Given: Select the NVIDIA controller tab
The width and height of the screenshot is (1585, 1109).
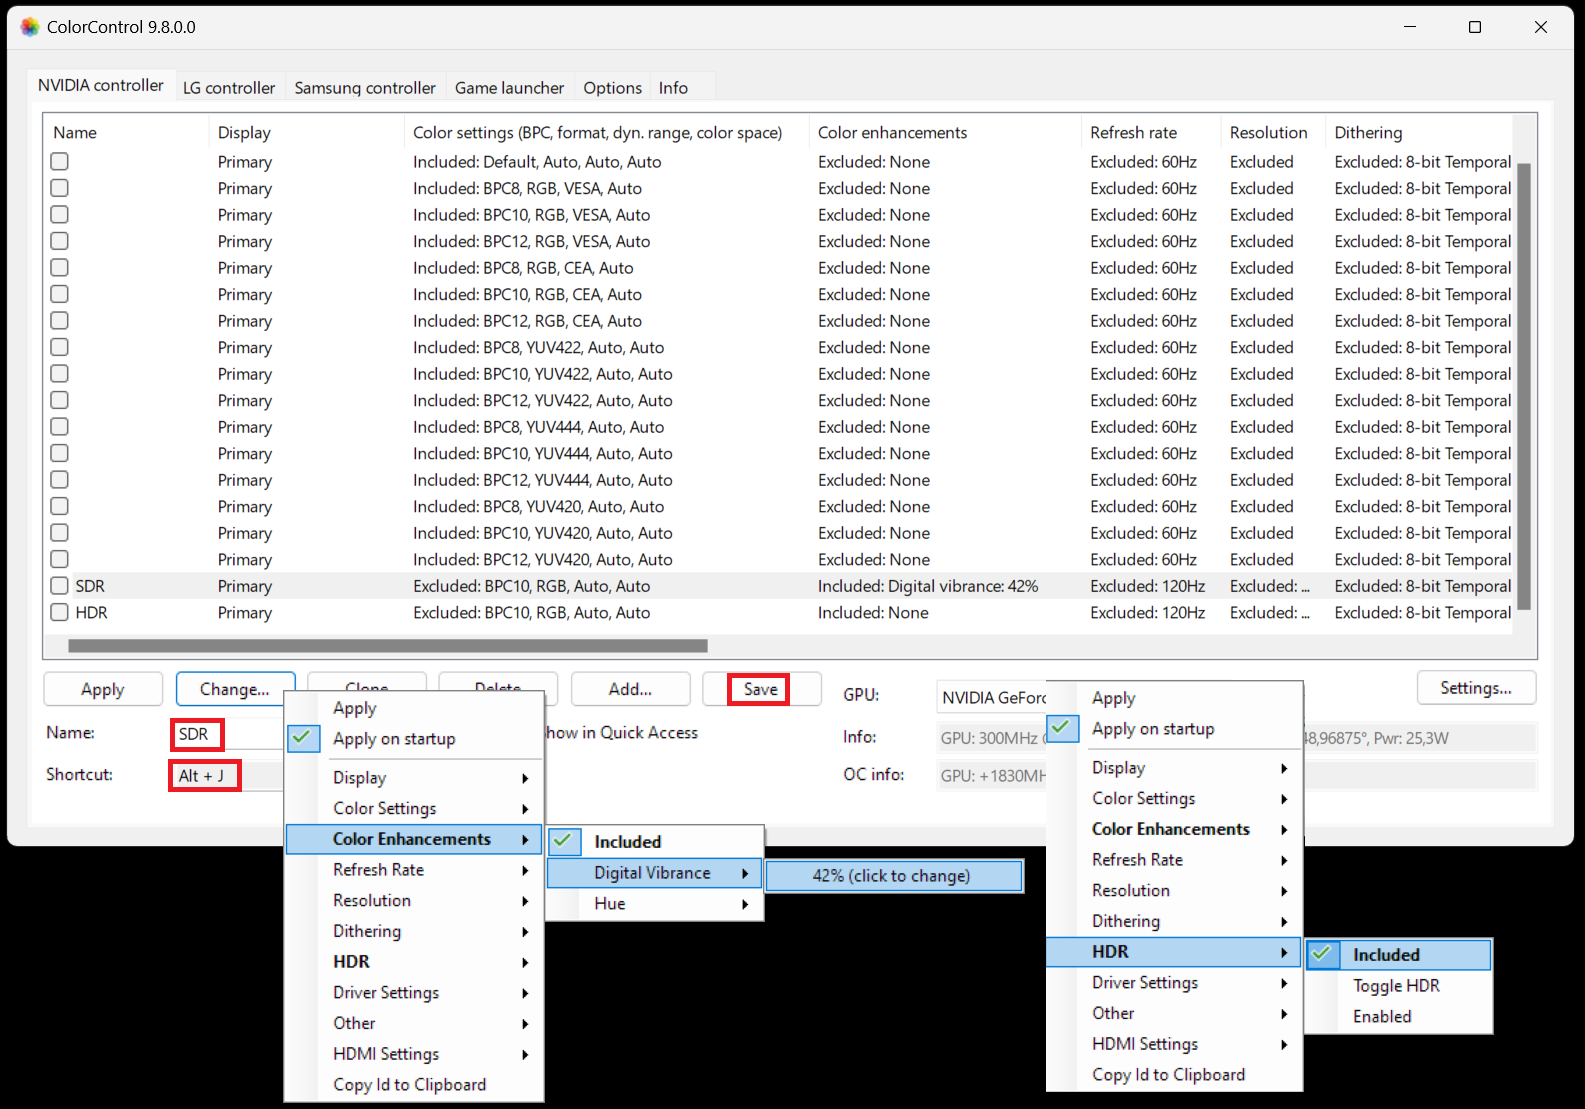Looking at the screenshot, I should pos(101,85).
